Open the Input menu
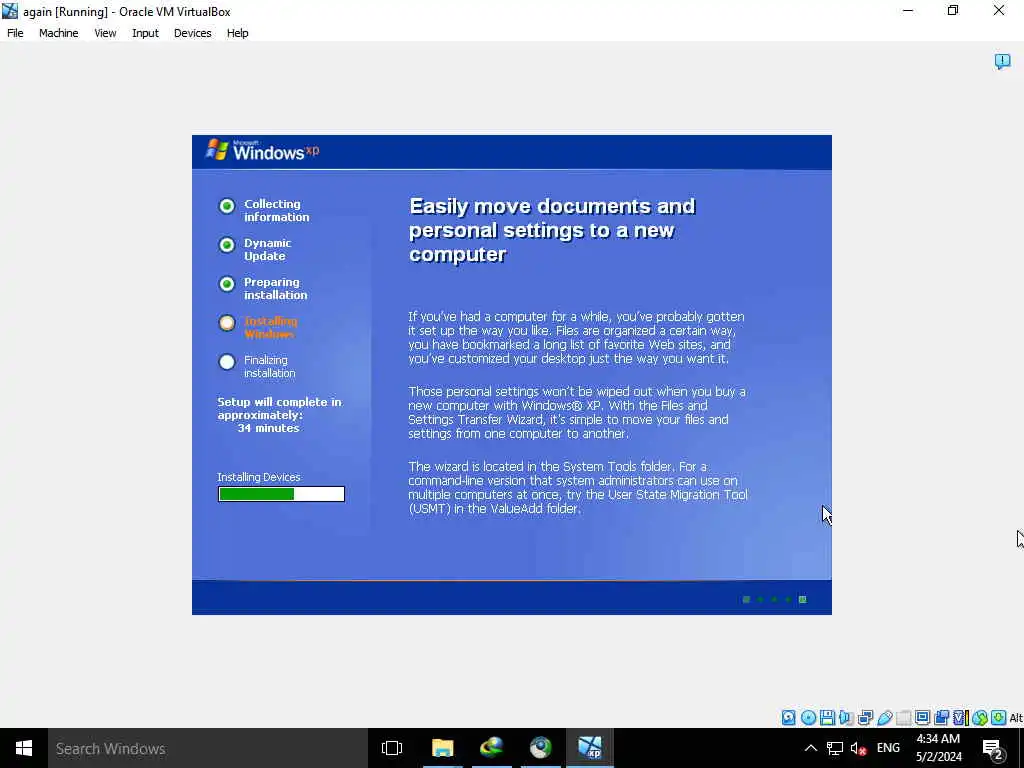 click(x=145, y=33)
